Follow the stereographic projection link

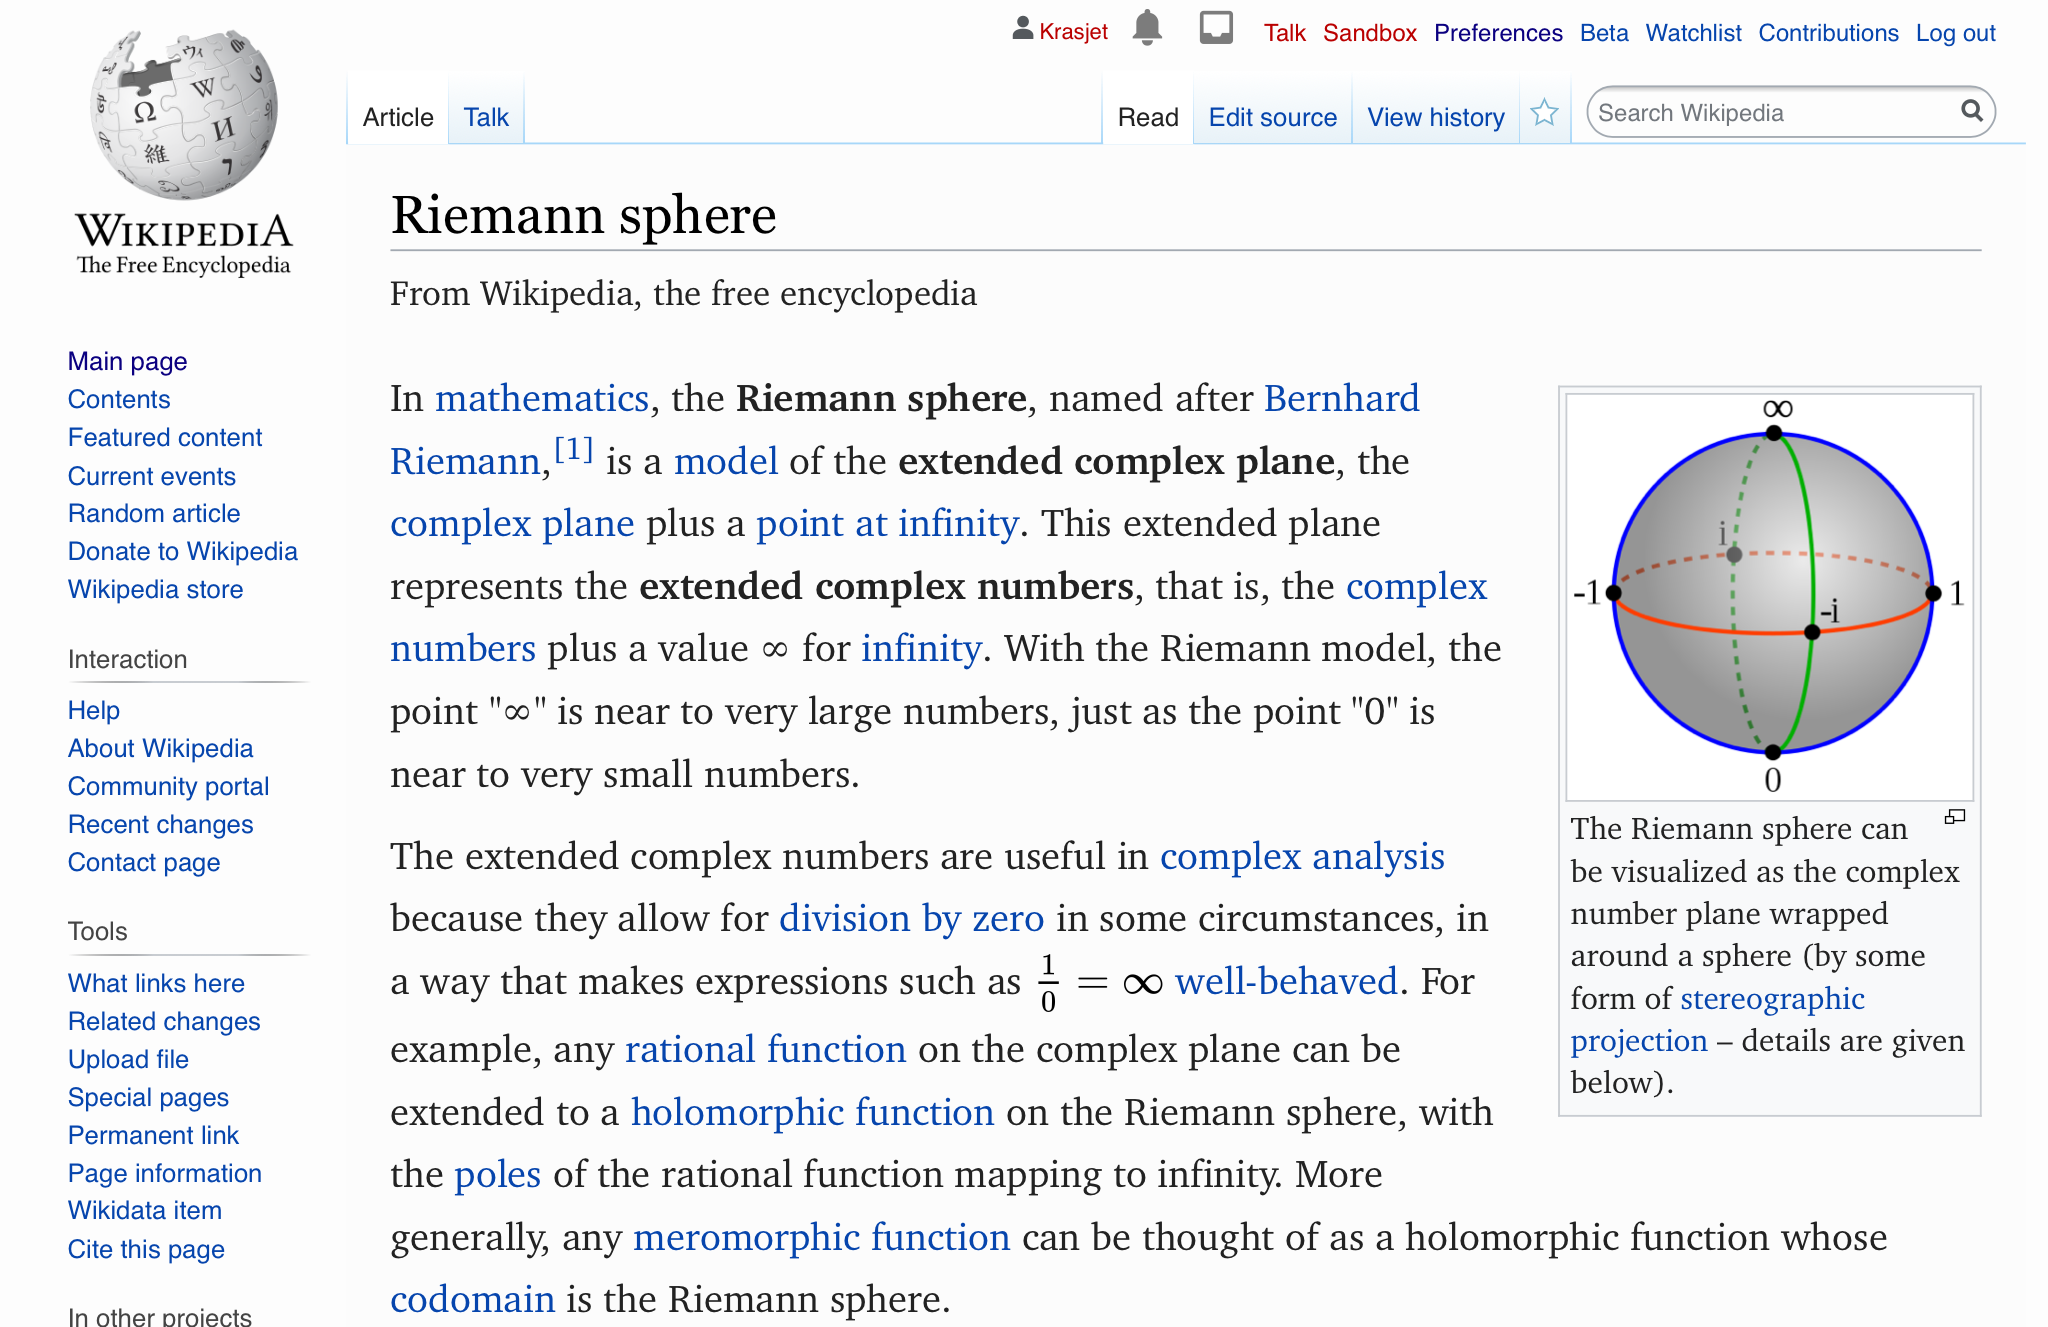pos(1772,998)
